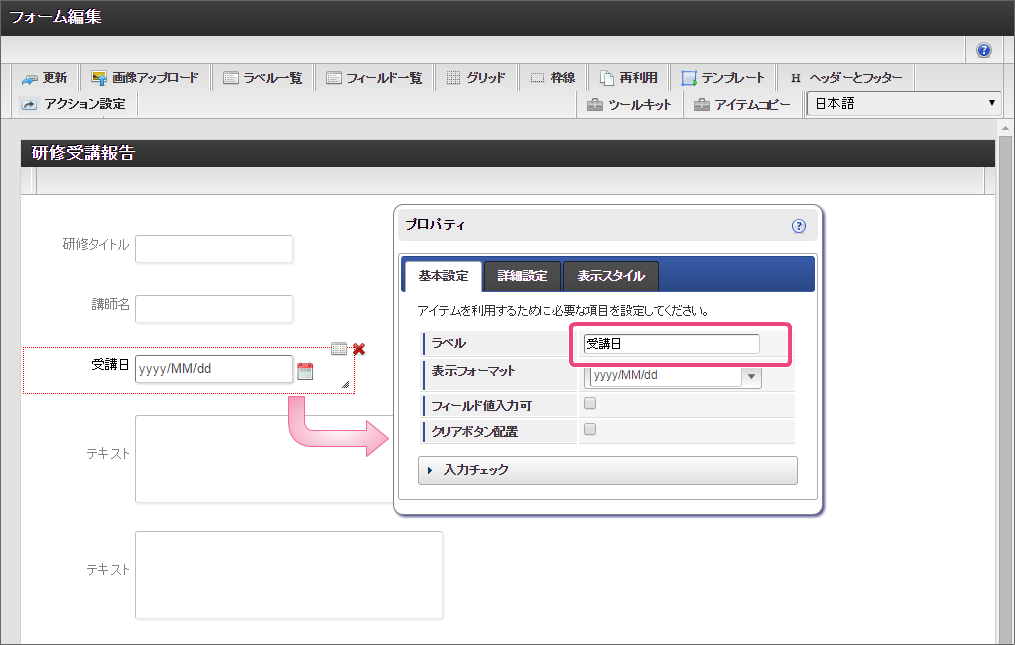Image resolution: width=1015 pixels, height=645 pixels.
Task: Click the 研修タイトル input field
Action: 214,249
